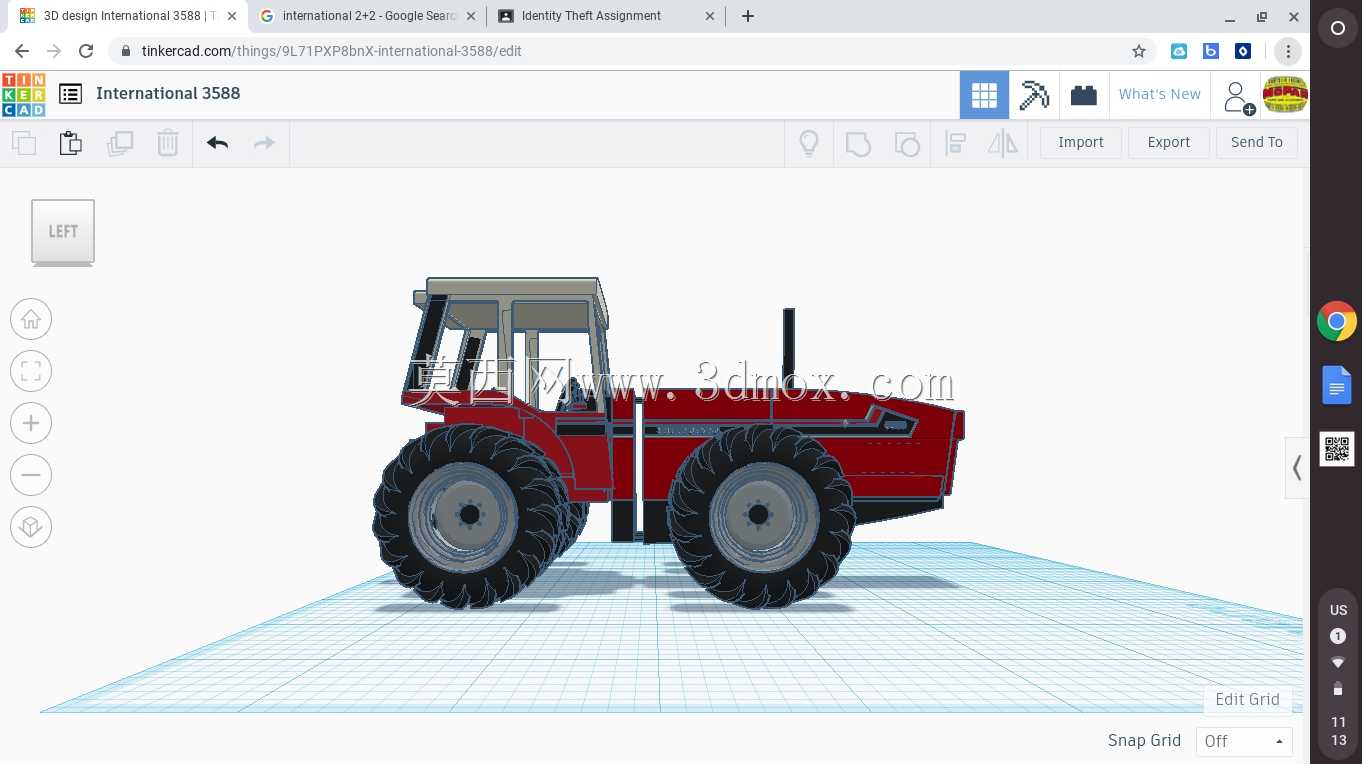Toggle the Show all lightbulb icon
This screenshot has height=764, width=1362.
pos(809,143)
